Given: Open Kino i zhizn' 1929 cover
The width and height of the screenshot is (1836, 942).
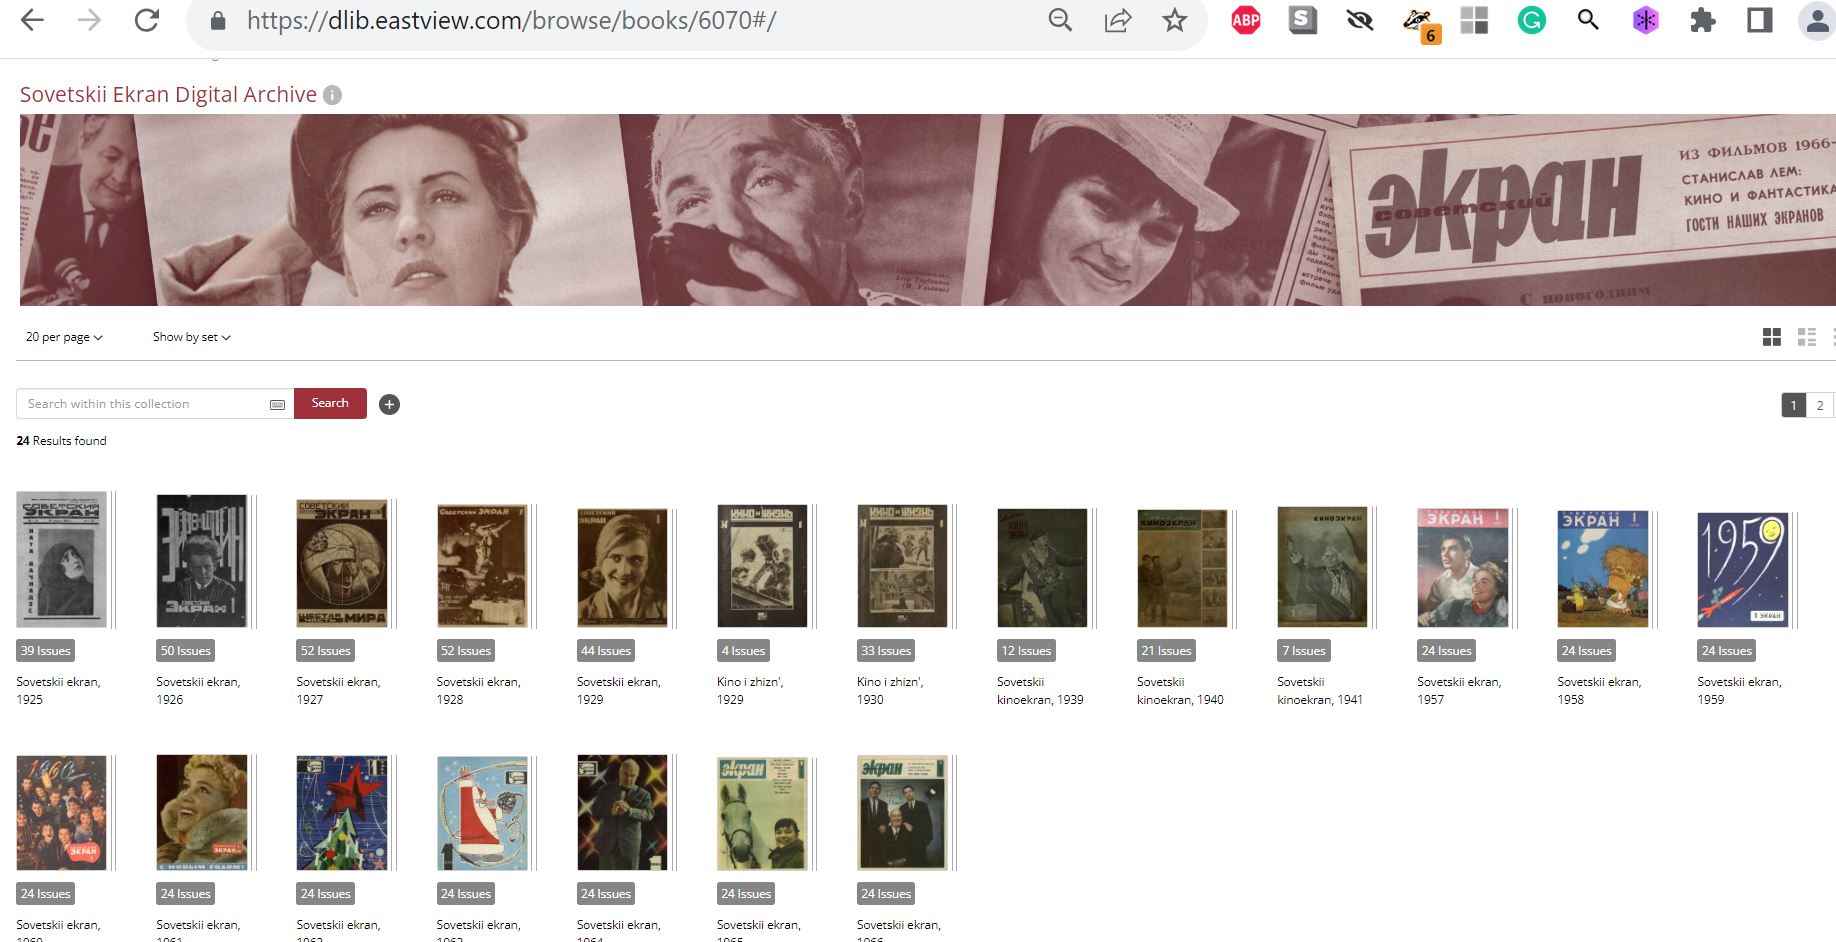Looking at the screenshot, I should (762, 565).
